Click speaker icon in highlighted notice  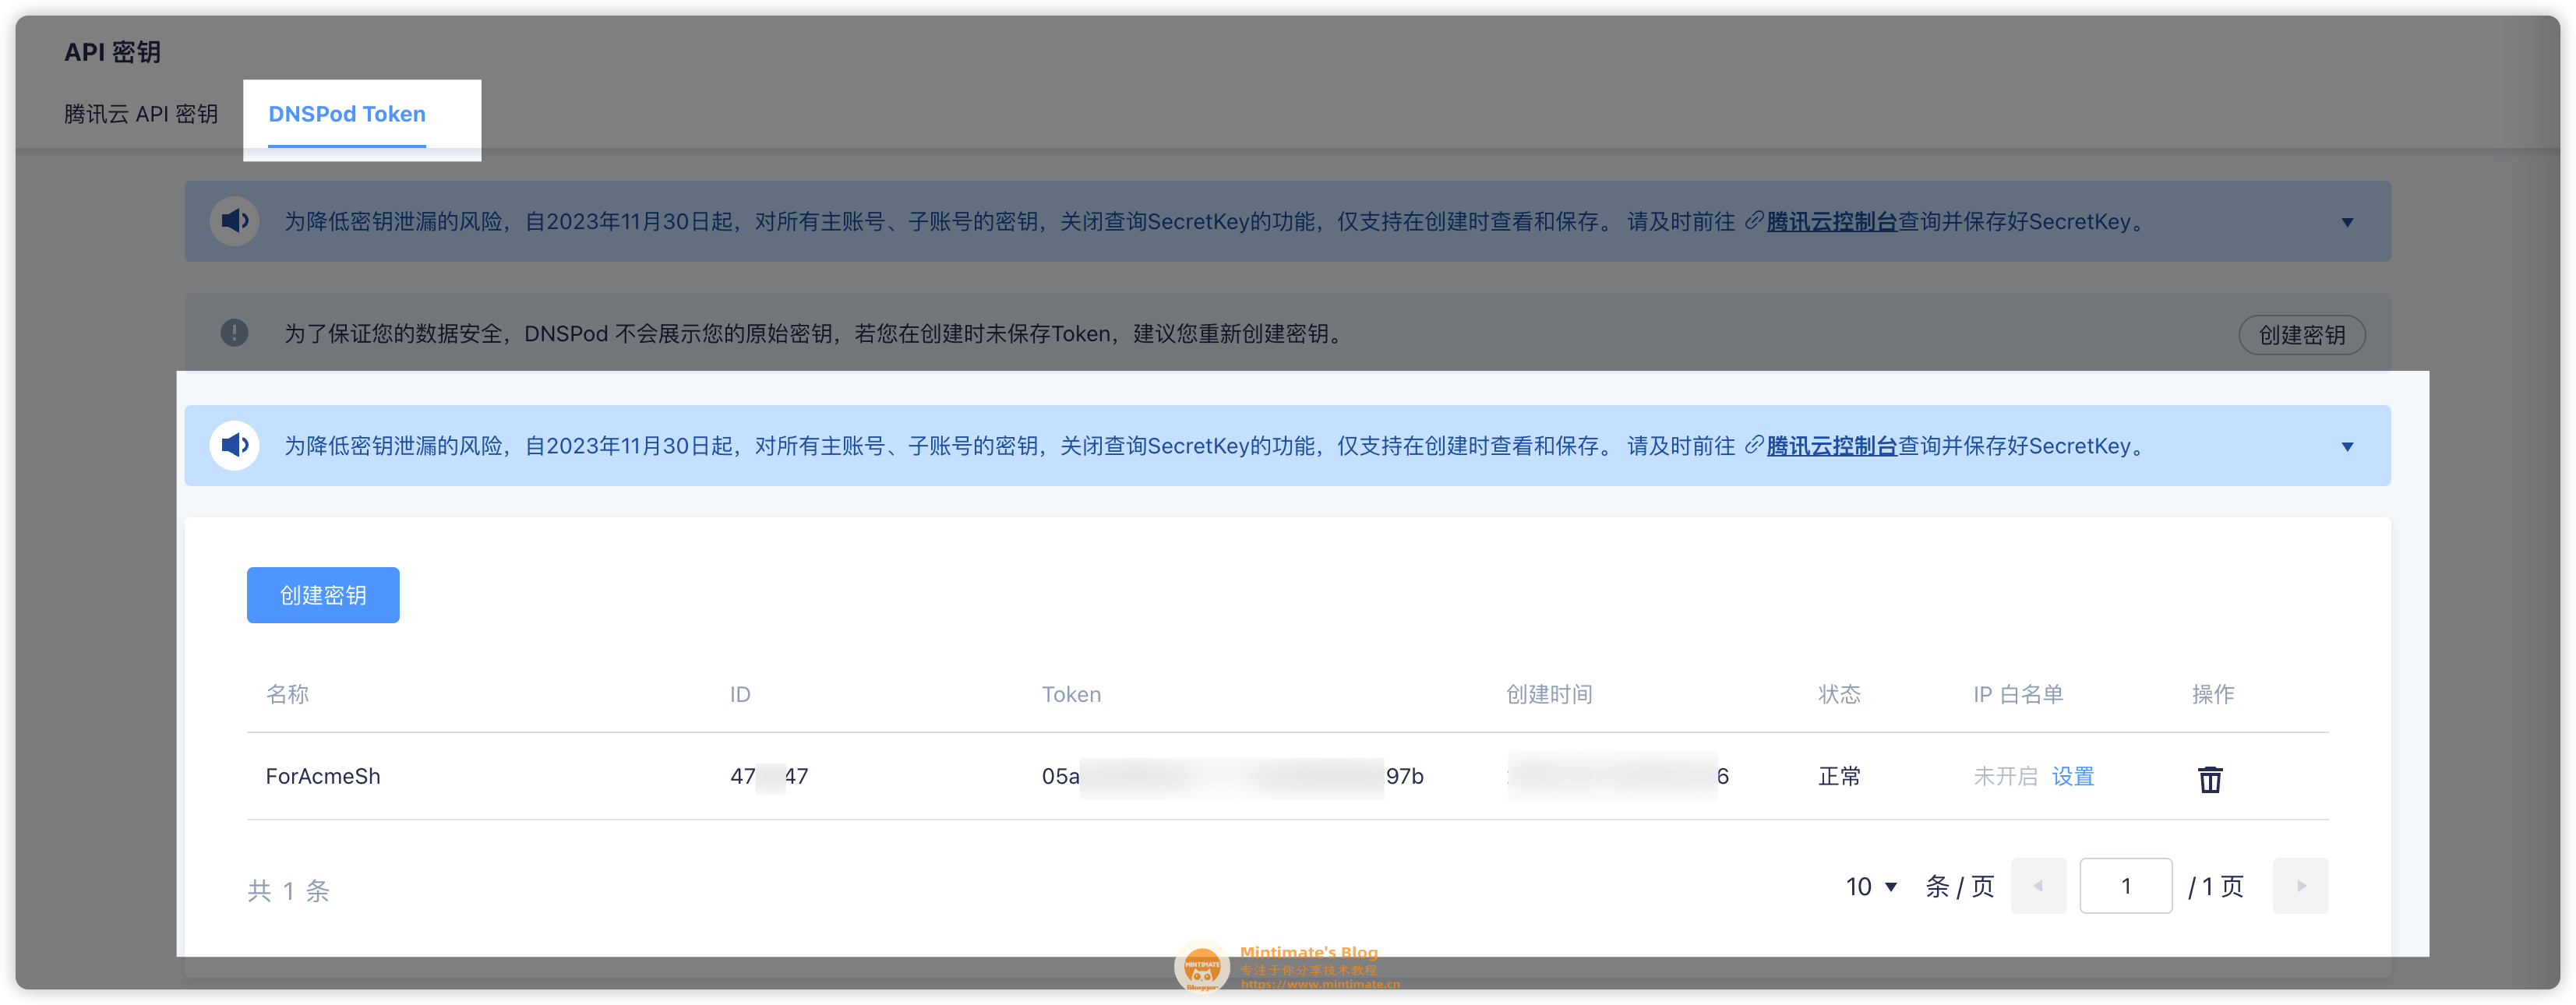pos(235,445)
